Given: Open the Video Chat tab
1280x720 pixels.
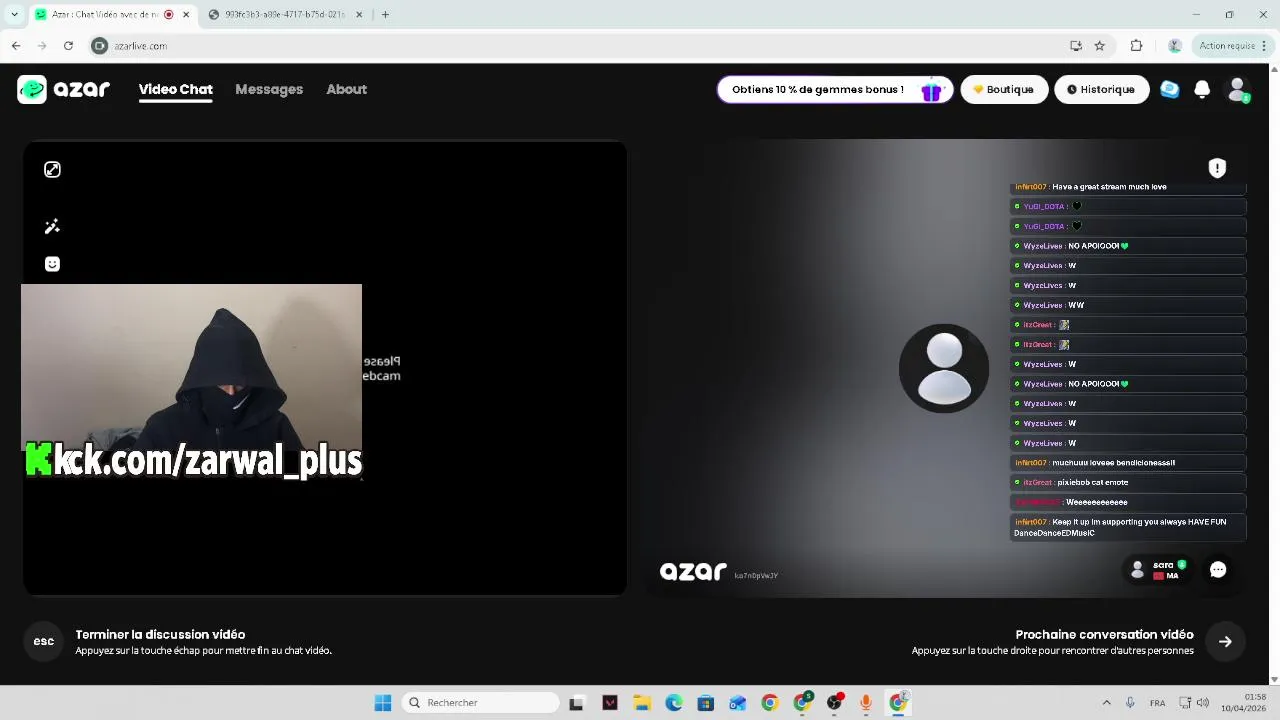Looking at the screenshot, I should (175, 89).
